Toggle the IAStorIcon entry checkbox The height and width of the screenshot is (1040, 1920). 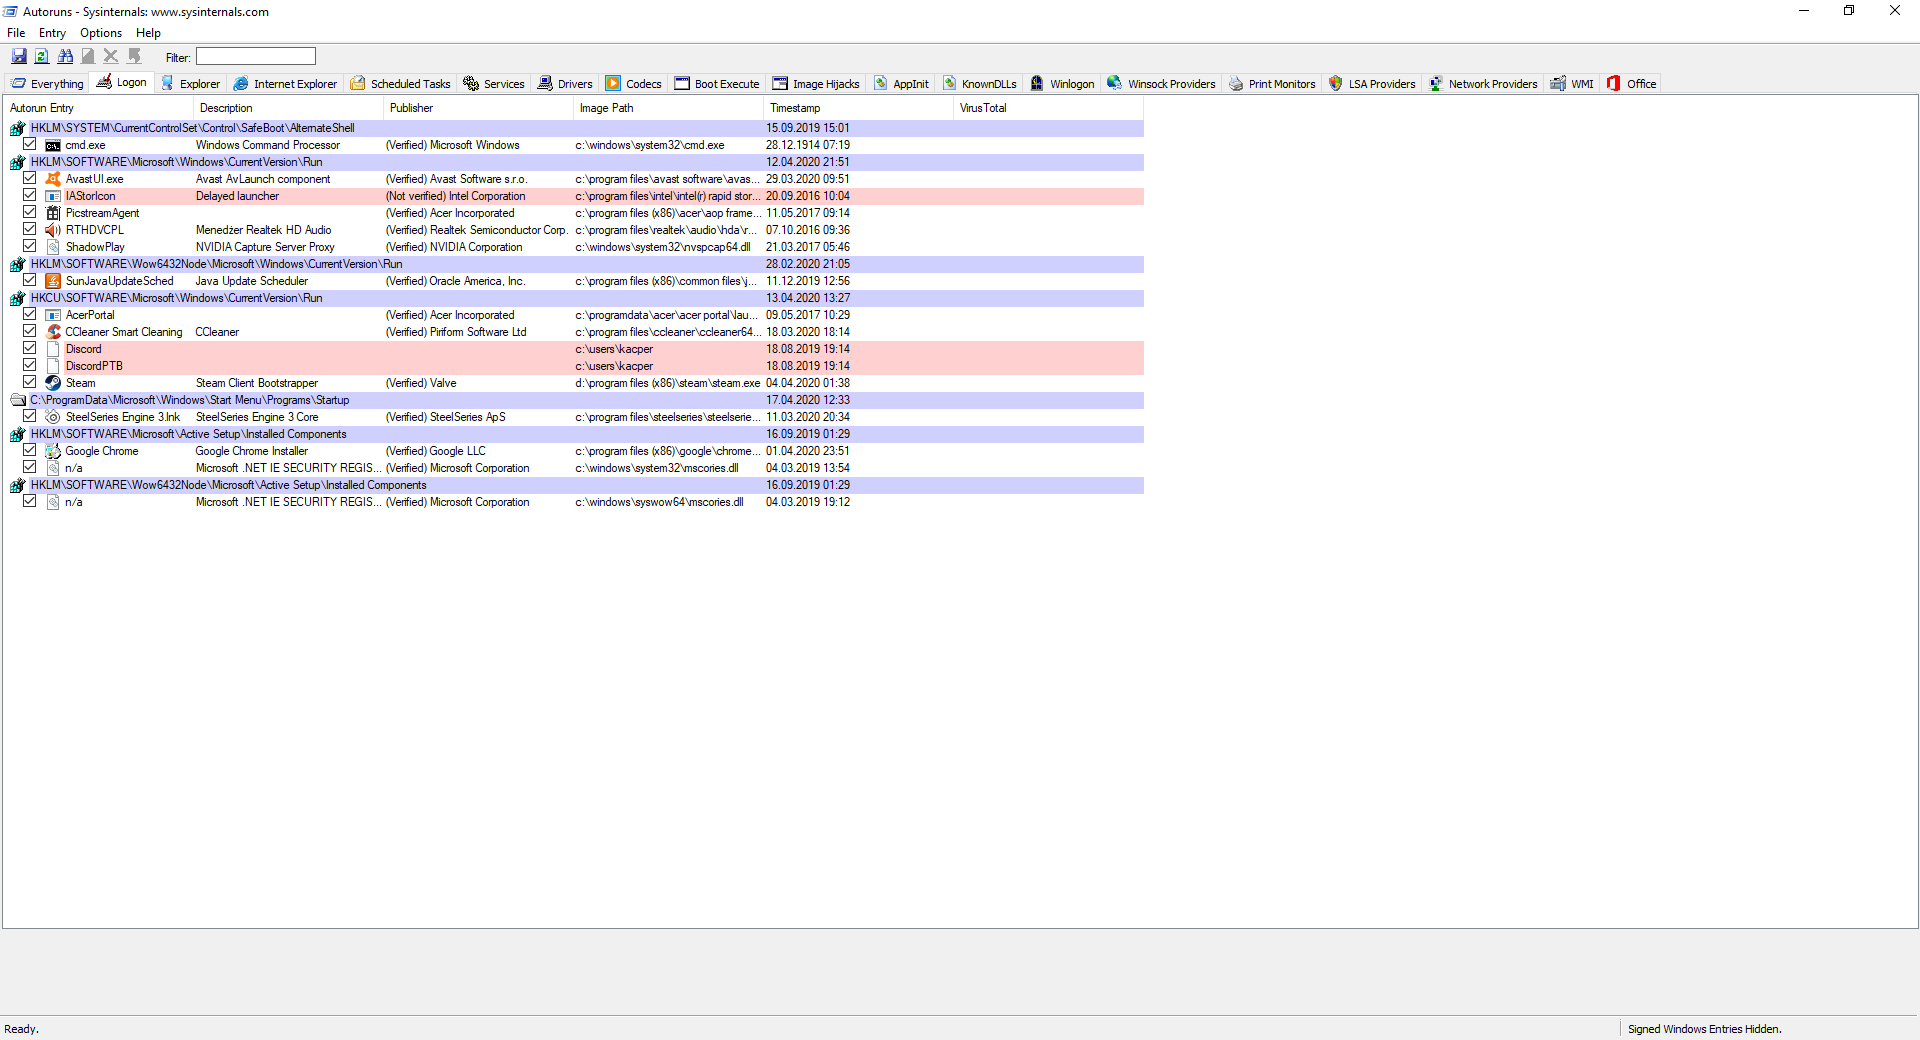pyautogui.click(x=30, y=195)
